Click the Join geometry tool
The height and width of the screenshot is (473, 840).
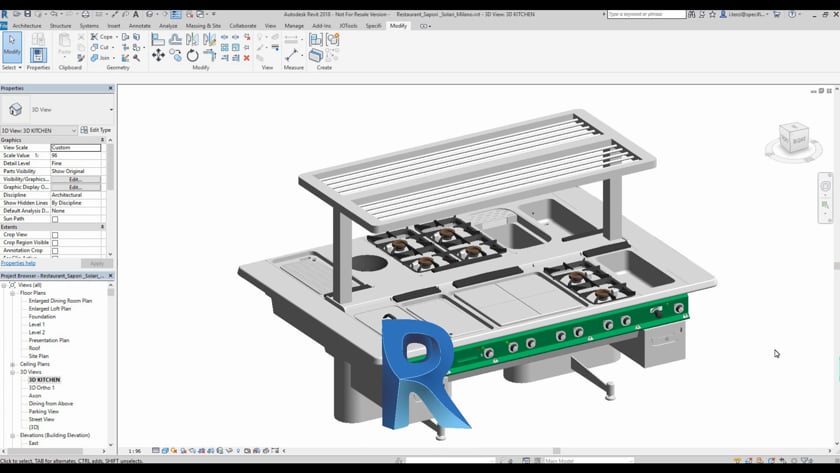101,58
